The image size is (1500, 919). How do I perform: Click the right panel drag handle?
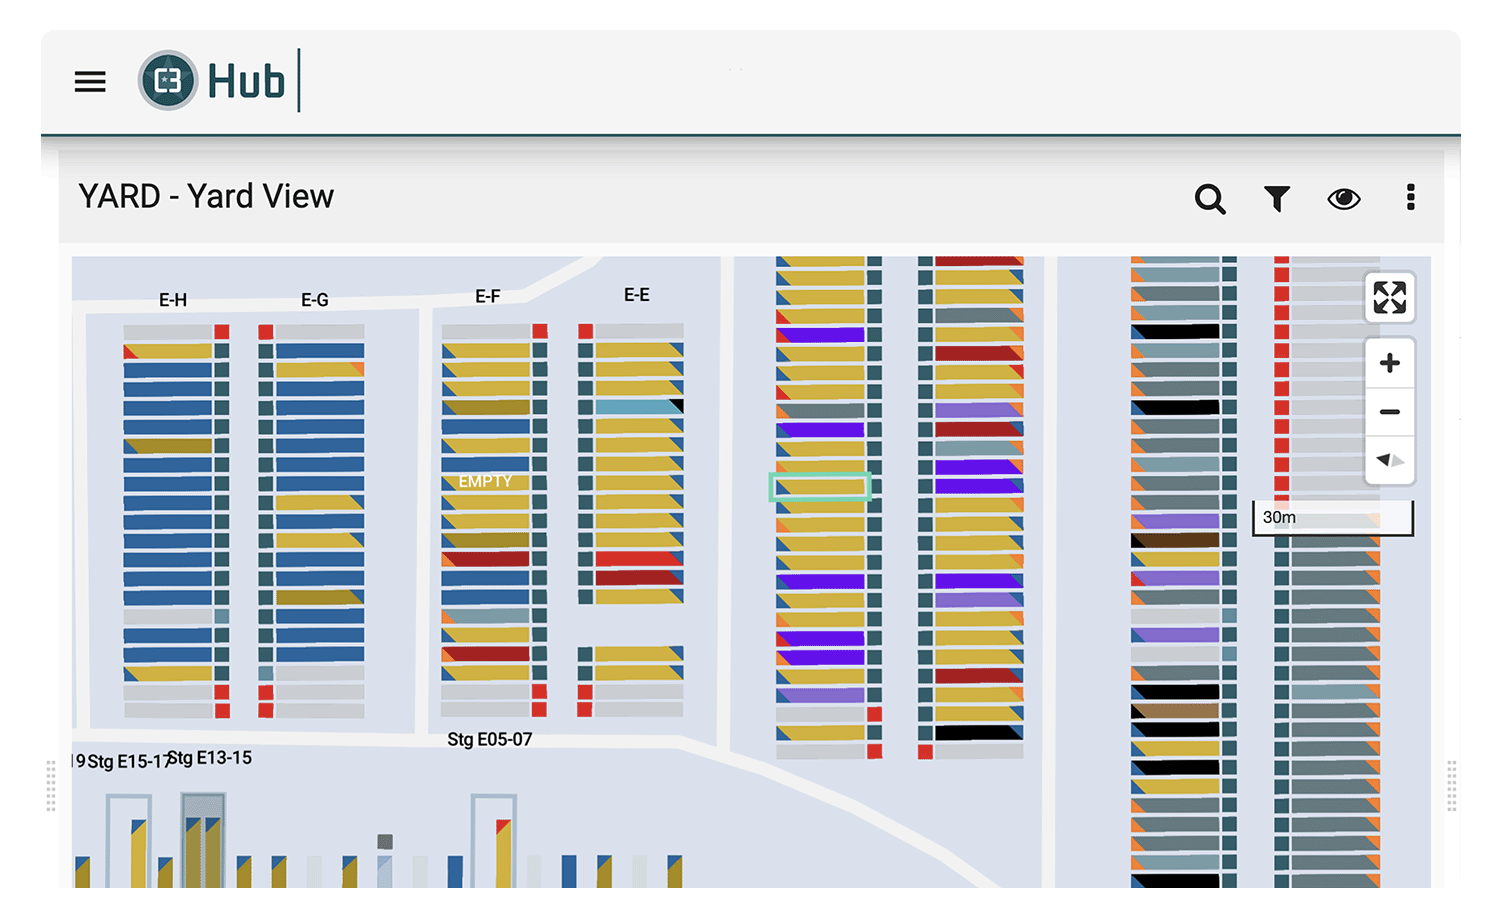1451,786
